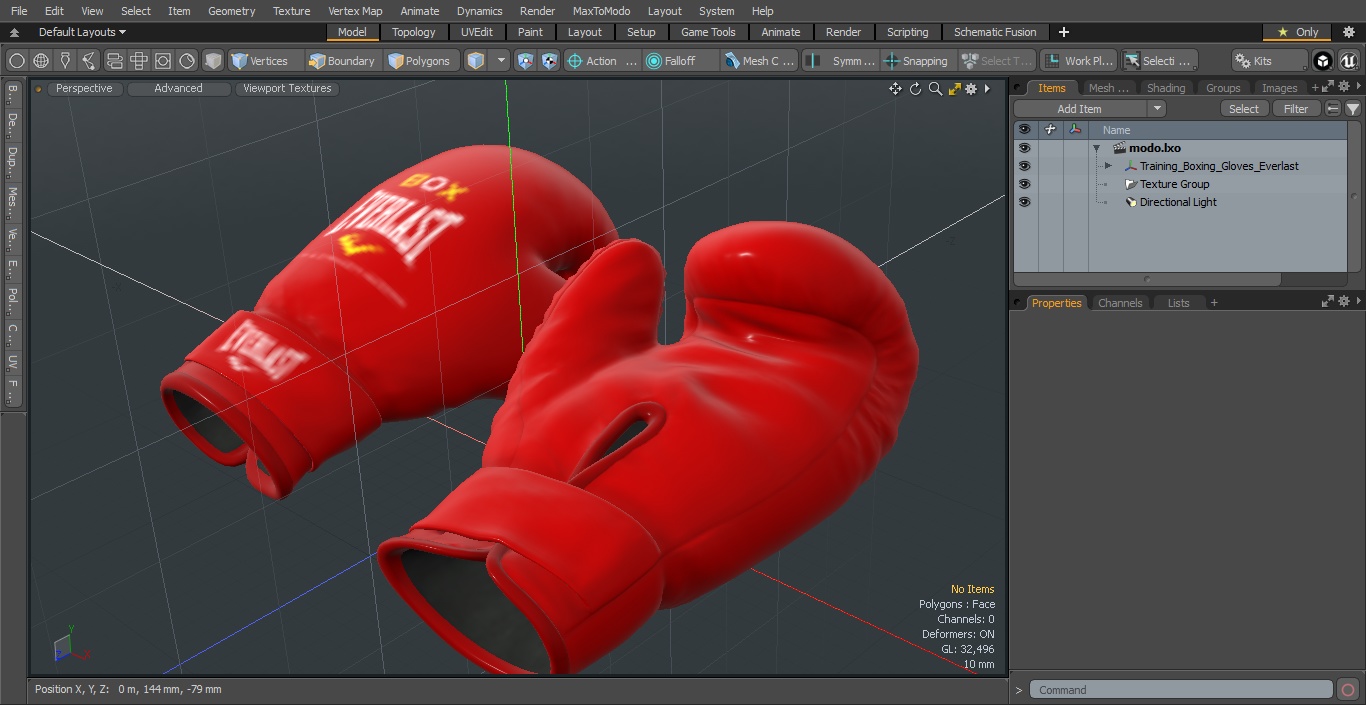Open the Shading tab in the right panel
Image resolution: width=1366 pixels, height=705 pixels.
pyautogui.click(x=1165, y=88)
